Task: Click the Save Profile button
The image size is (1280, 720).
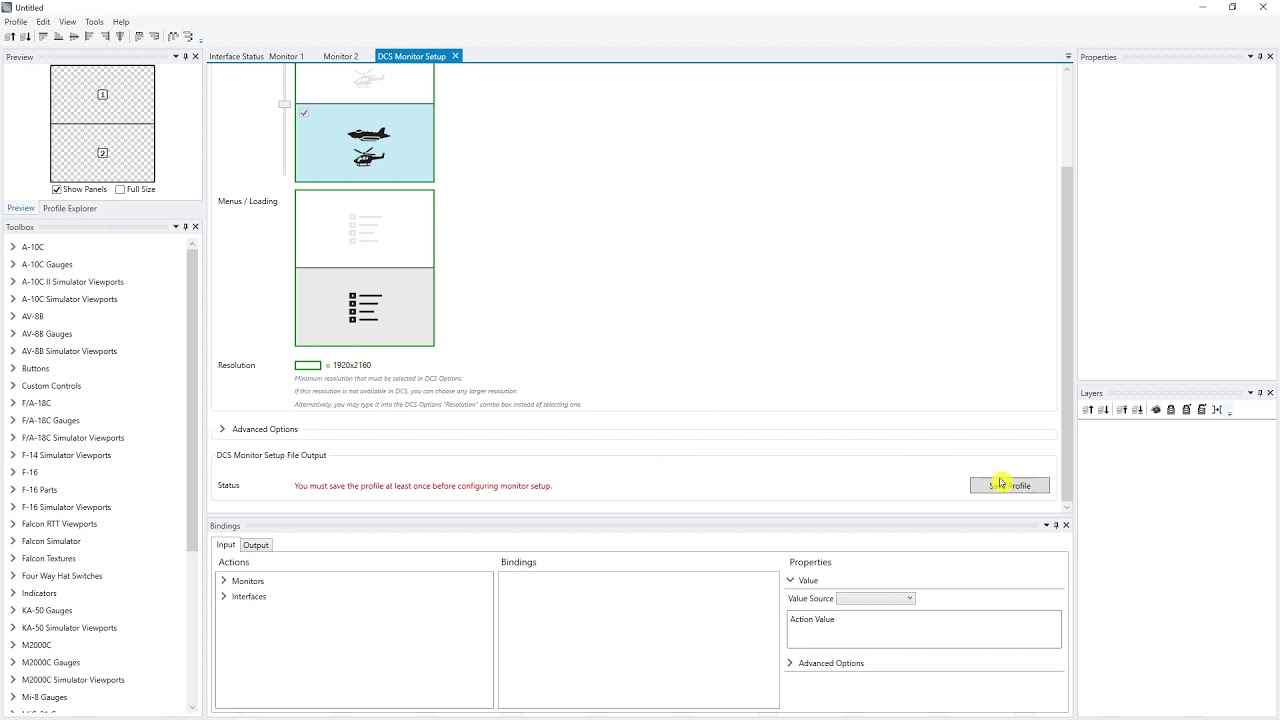Action: (x=1010, y=485)
